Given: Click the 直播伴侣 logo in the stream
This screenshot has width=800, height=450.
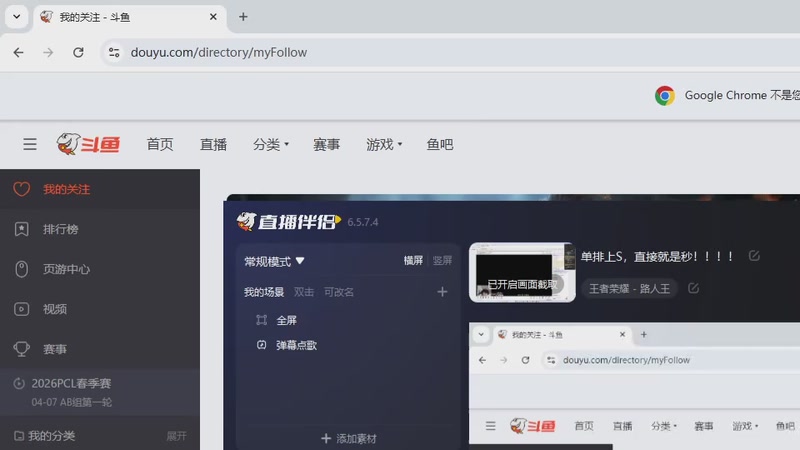Looking at the screenshot, I should [x=289, y=221].
